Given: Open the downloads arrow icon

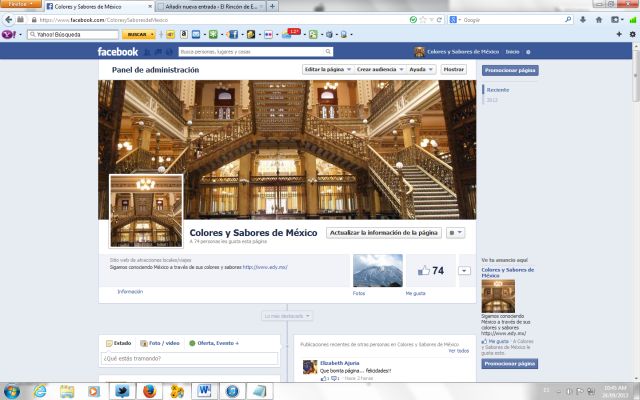Looking at the screenshot, I should [x=583, y=20].
